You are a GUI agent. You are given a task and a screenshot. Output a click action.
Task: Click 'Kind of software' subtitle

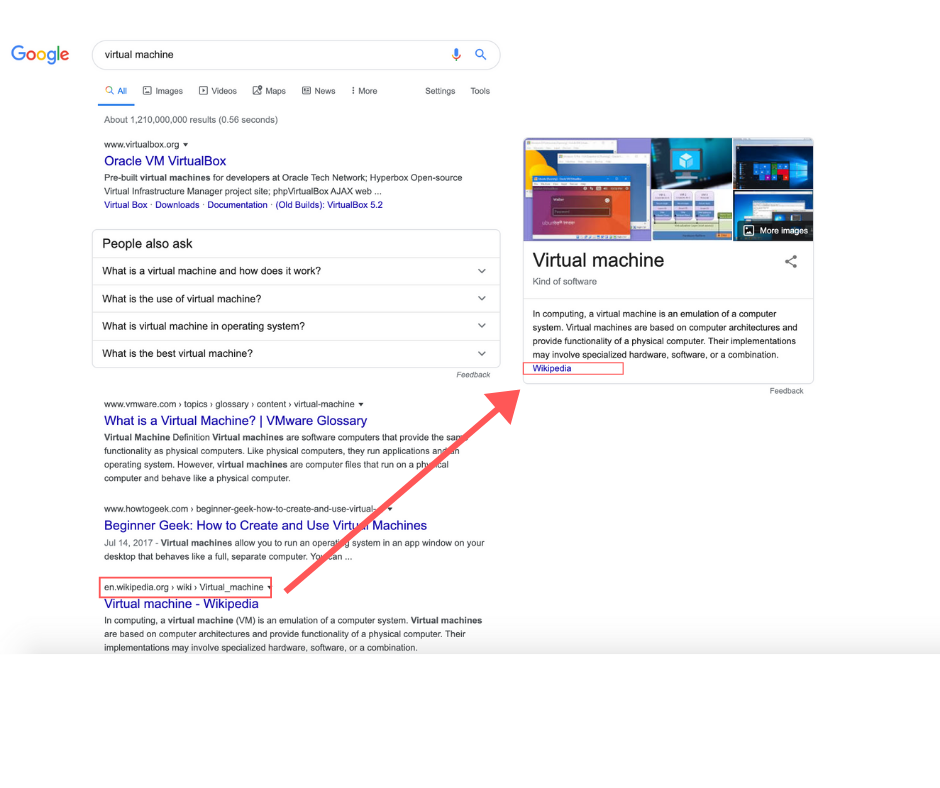pos(564,281)
